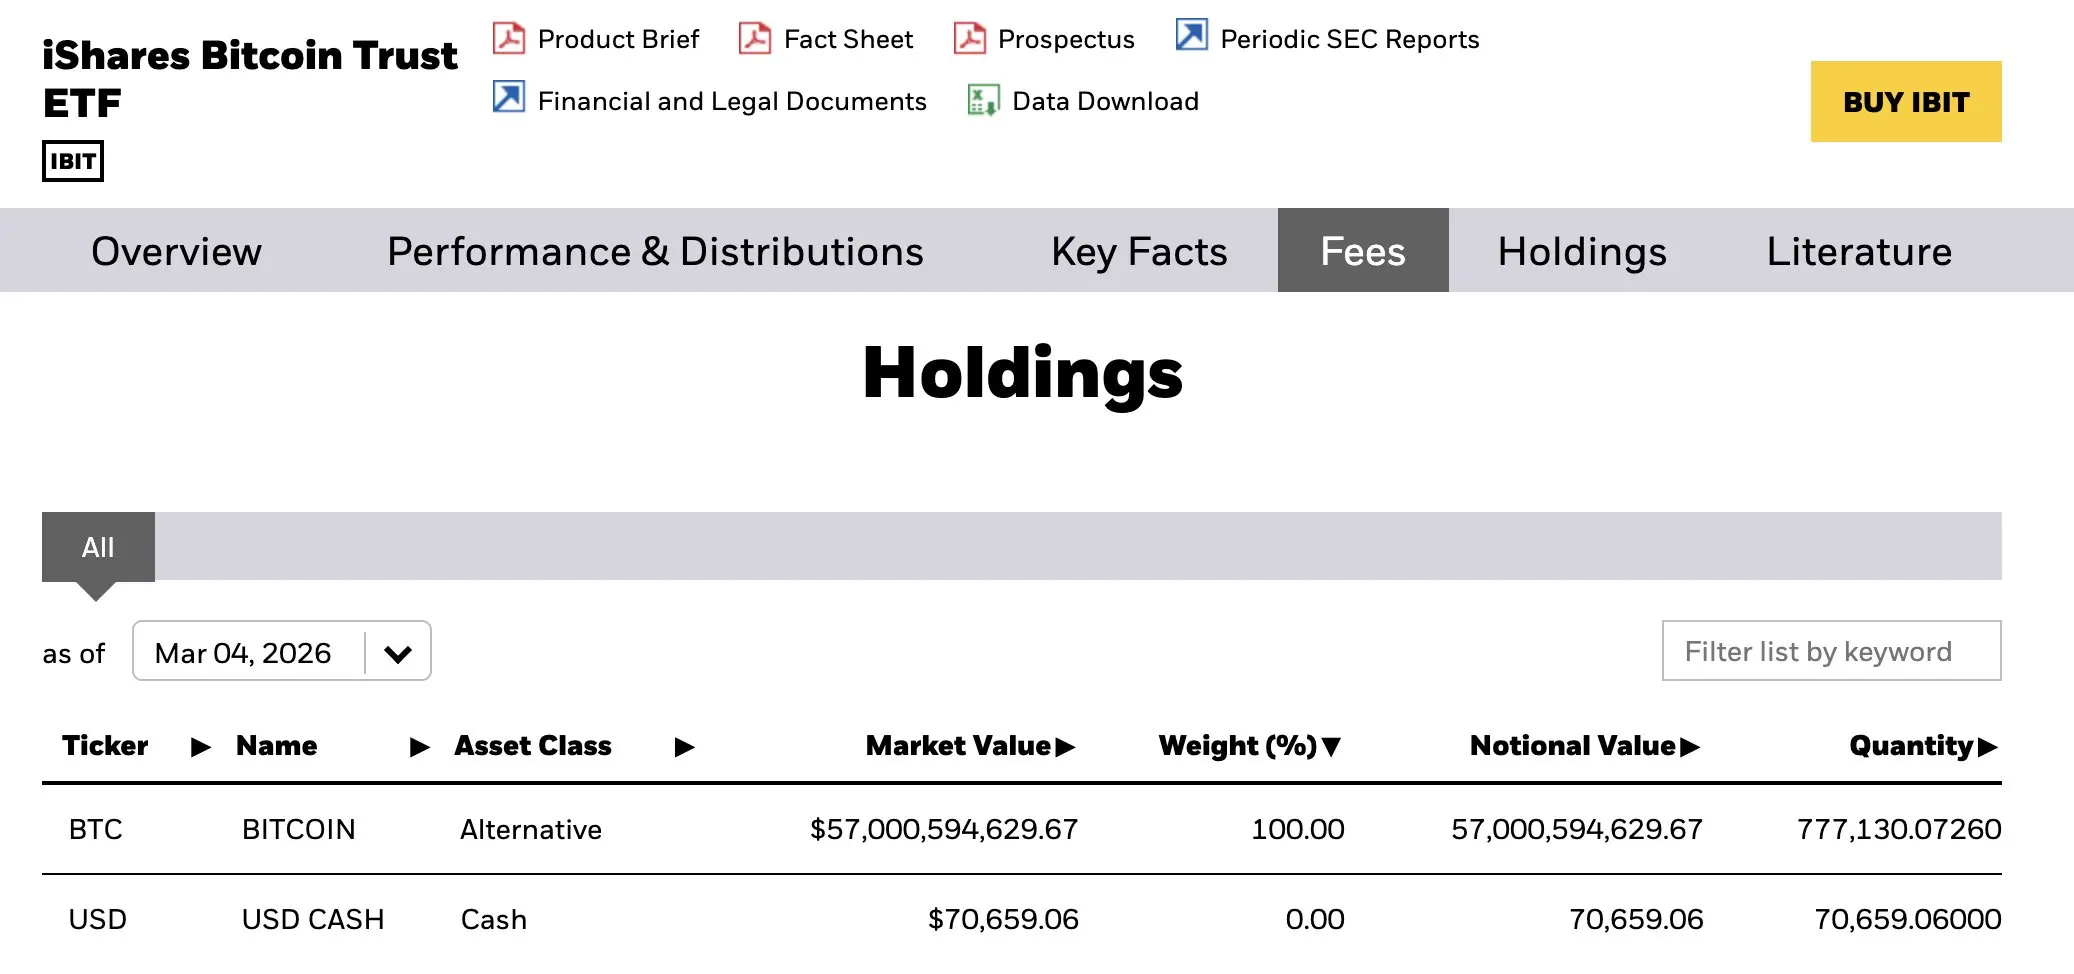This screenshot has width=2074, height=974.
Task: Click the Periodic SEC Reports external link icon
Action: (1191, 35)
